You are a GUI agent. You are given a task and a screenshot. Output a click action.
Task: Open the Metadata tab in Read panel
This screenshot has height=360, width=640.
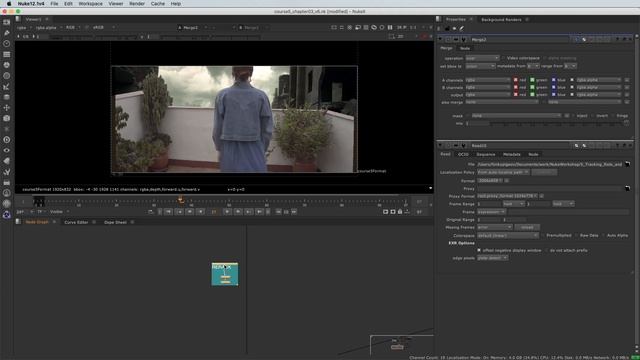point(511,154)
